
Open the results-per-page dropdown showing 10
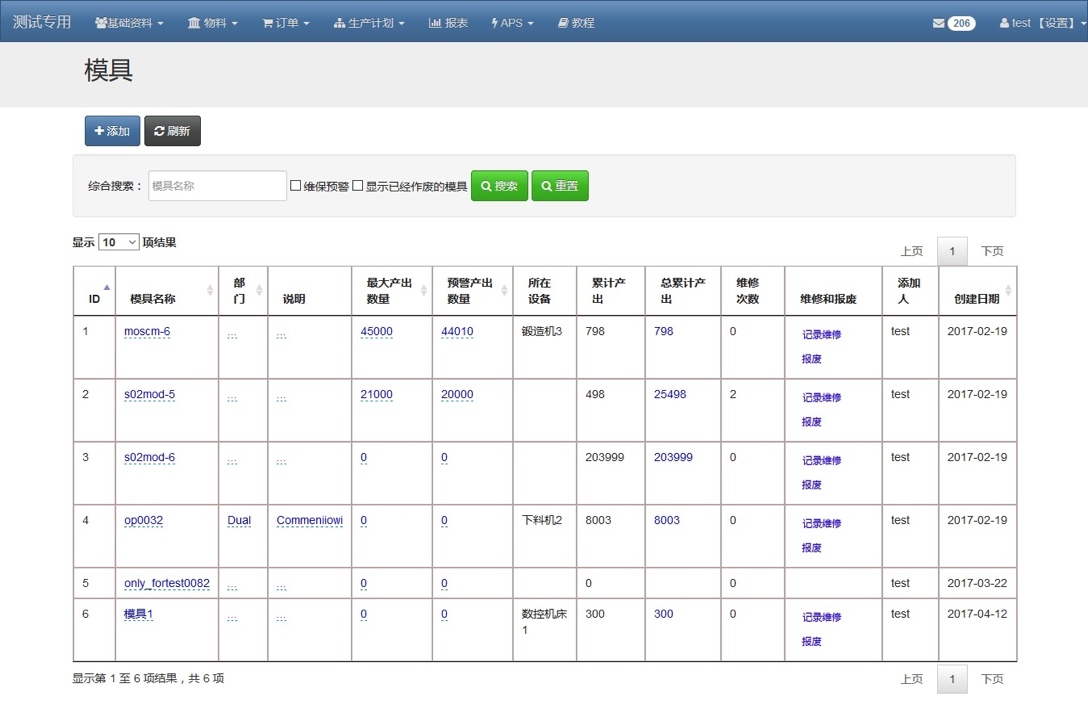tap(118, 243)
